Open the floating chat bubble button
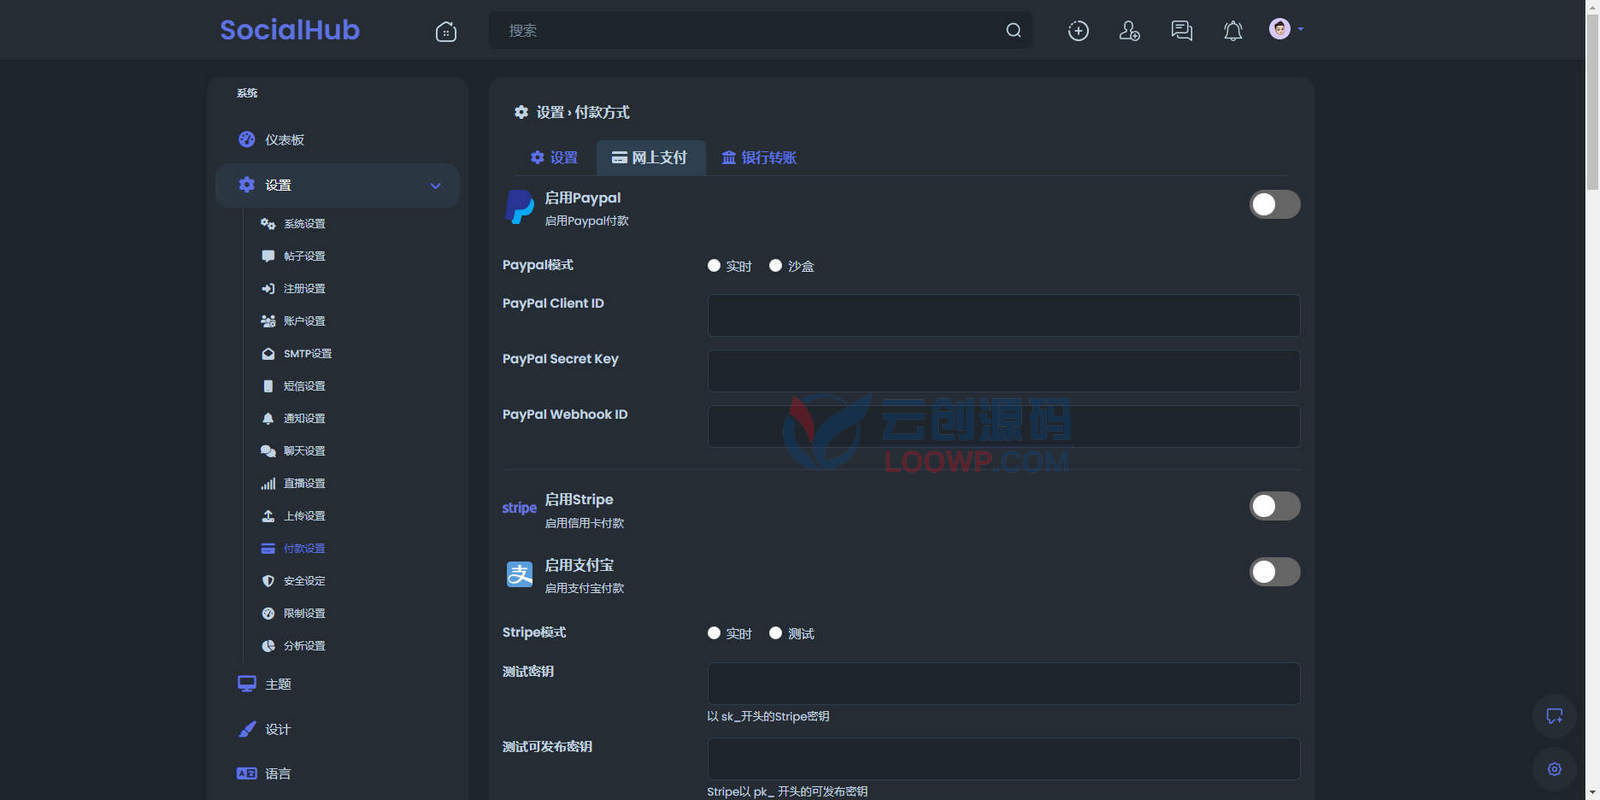 1555,716
